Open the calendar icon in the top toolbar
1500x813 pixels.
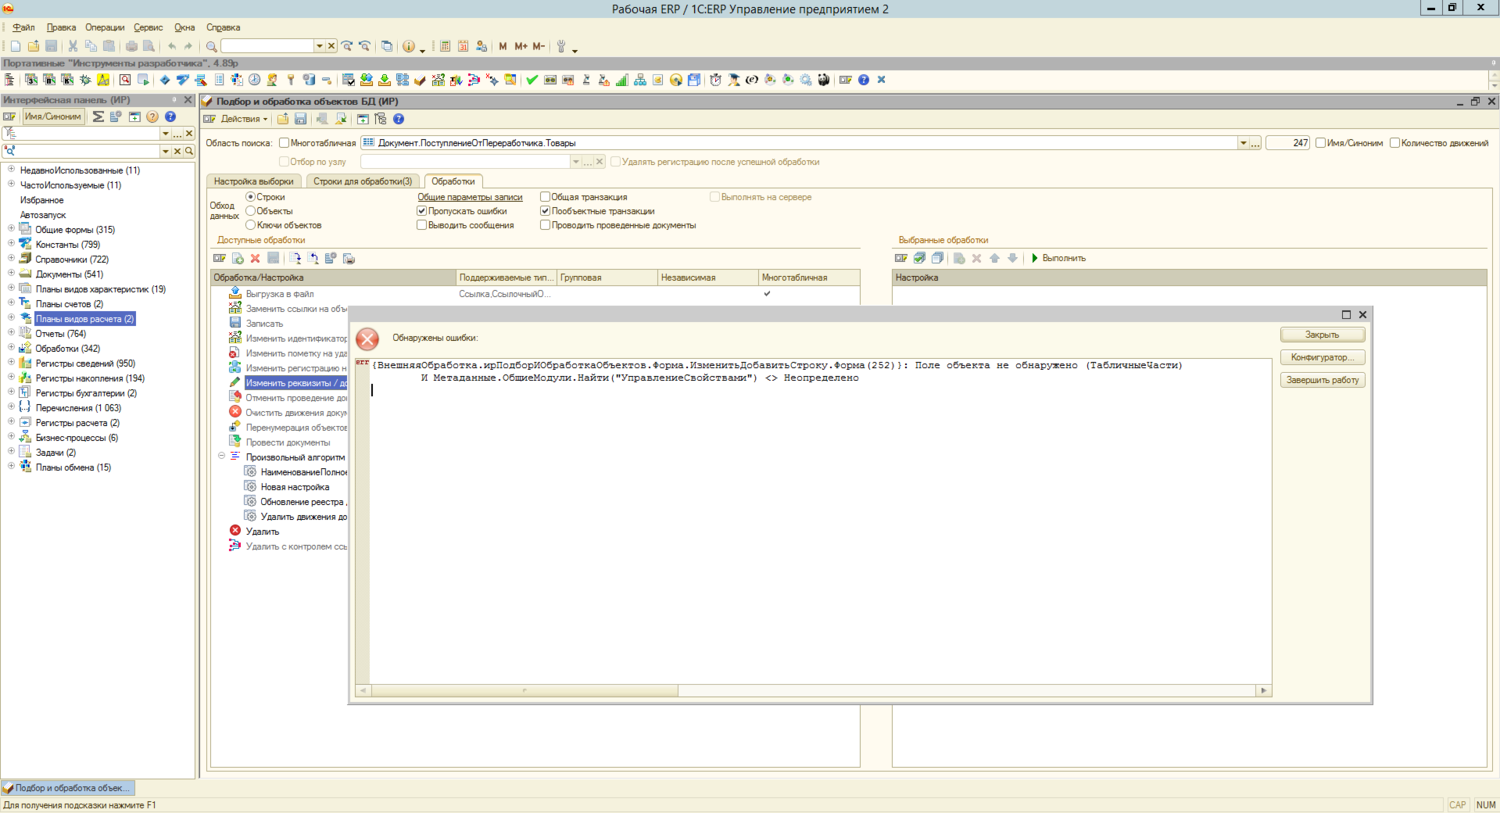(x=463, y=47)
